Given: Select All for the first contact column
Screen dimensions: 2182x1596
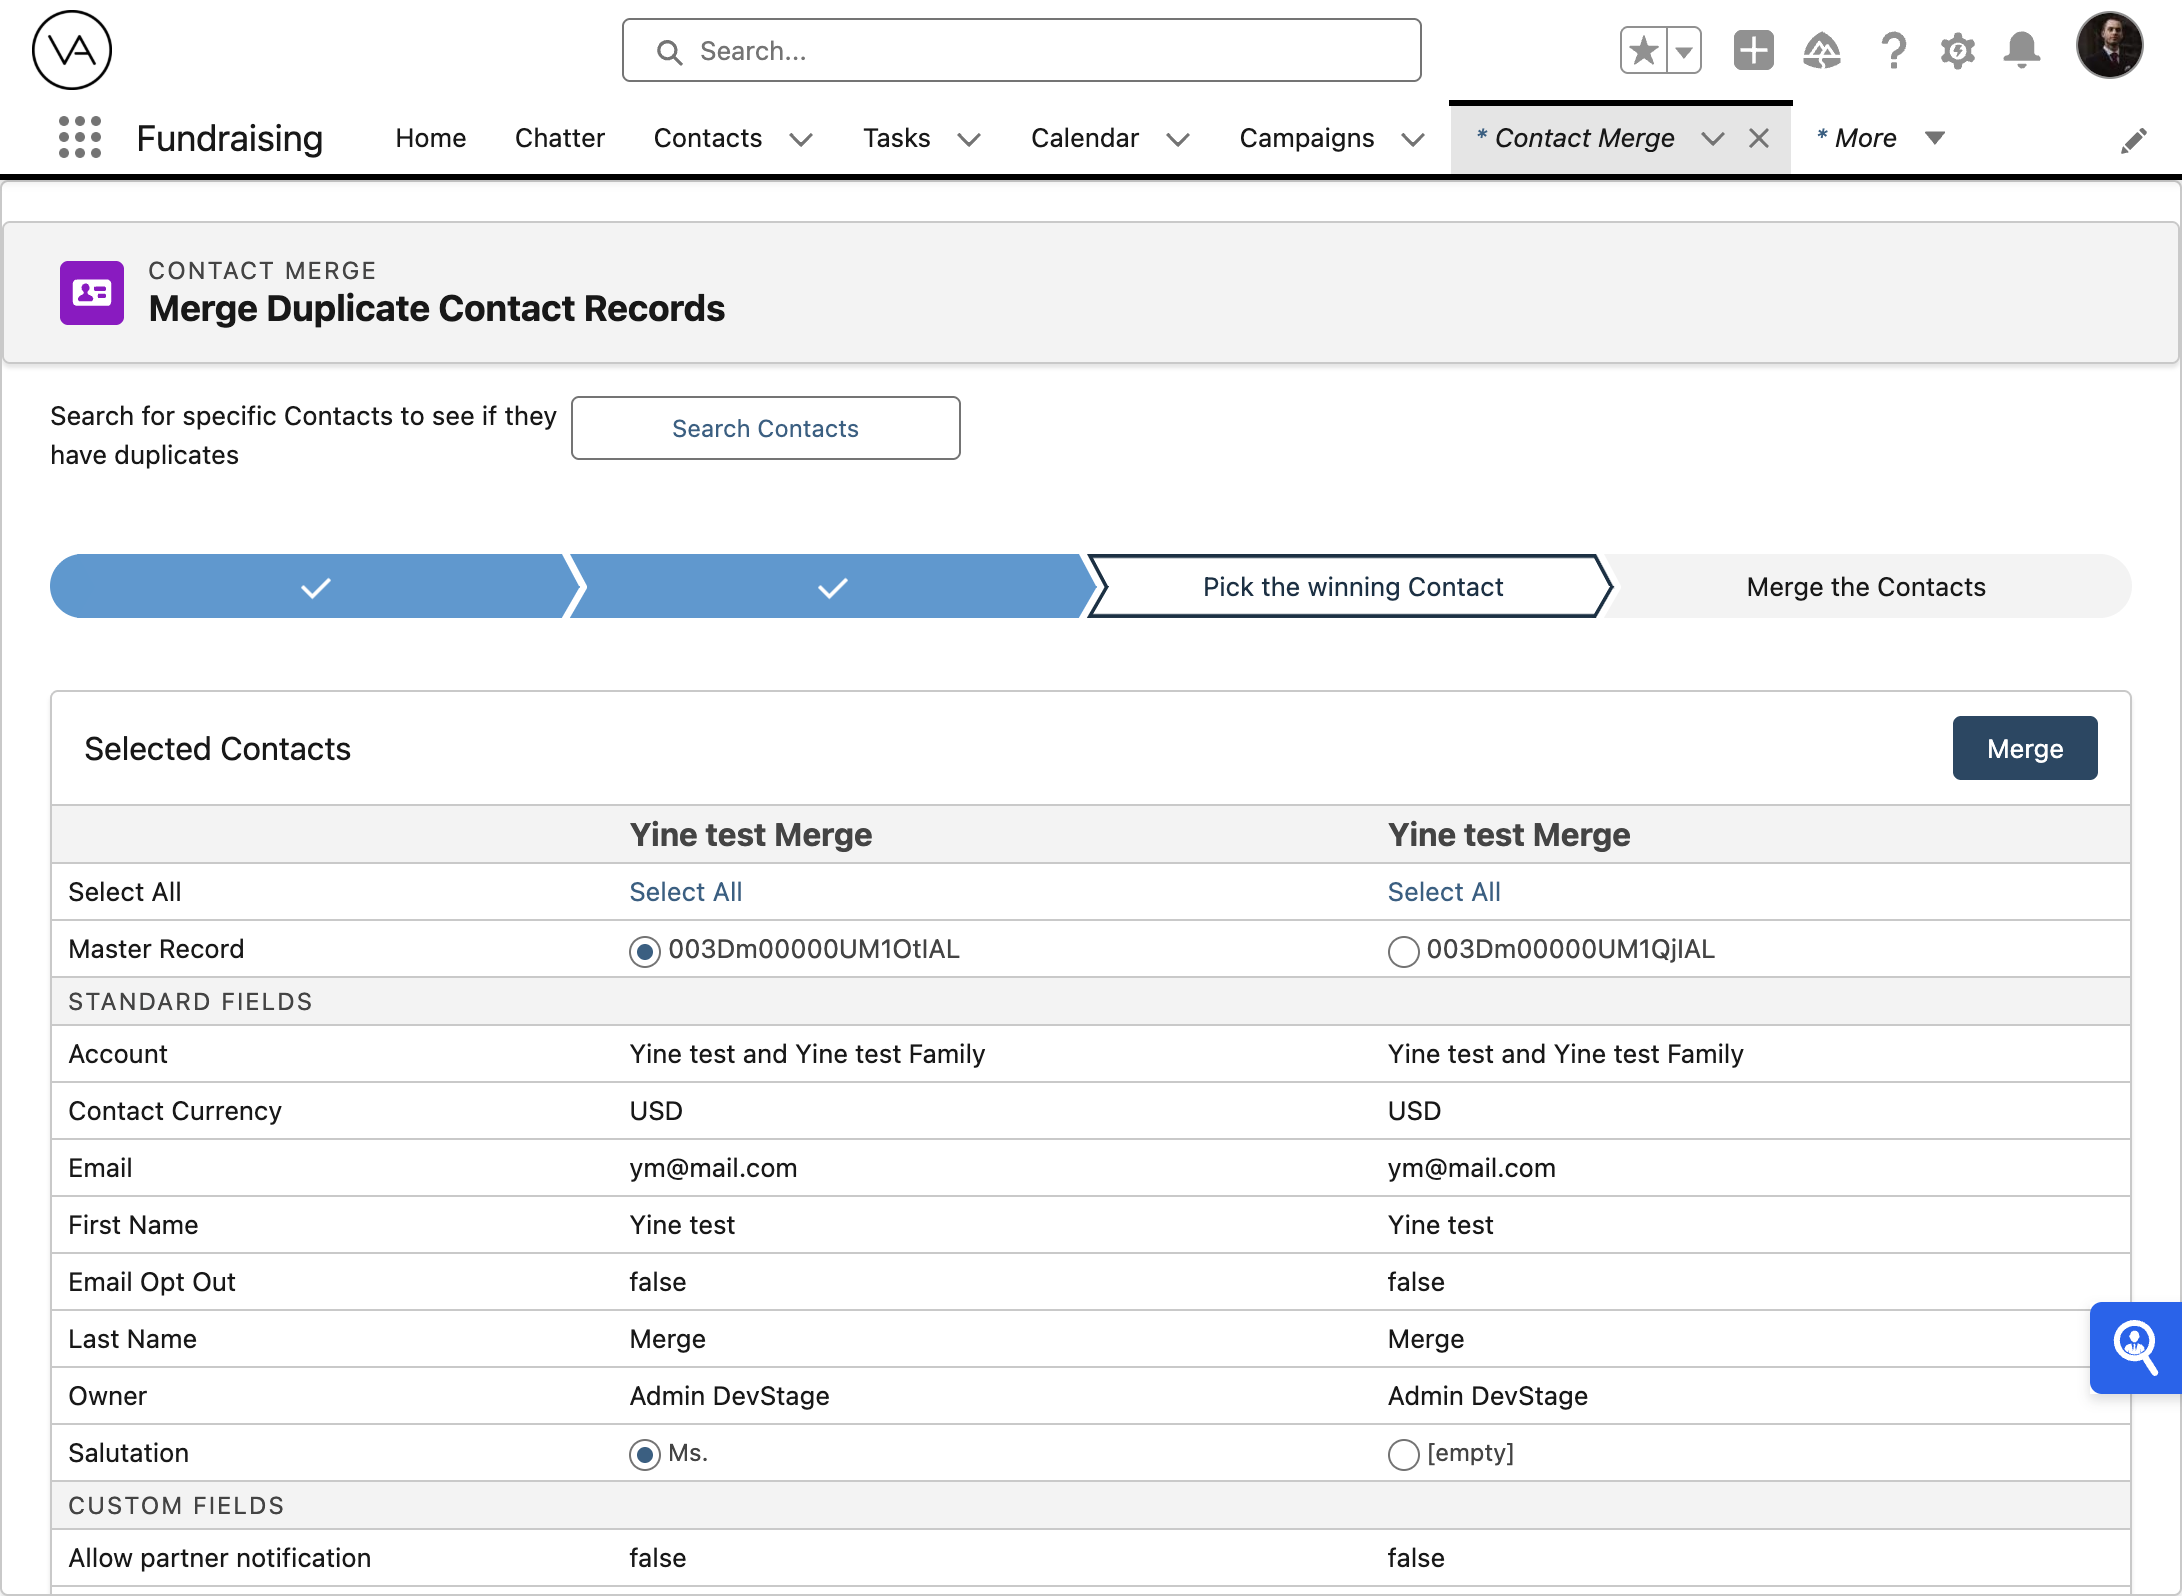Looking at the screenshot, I should tap(686, 892).
